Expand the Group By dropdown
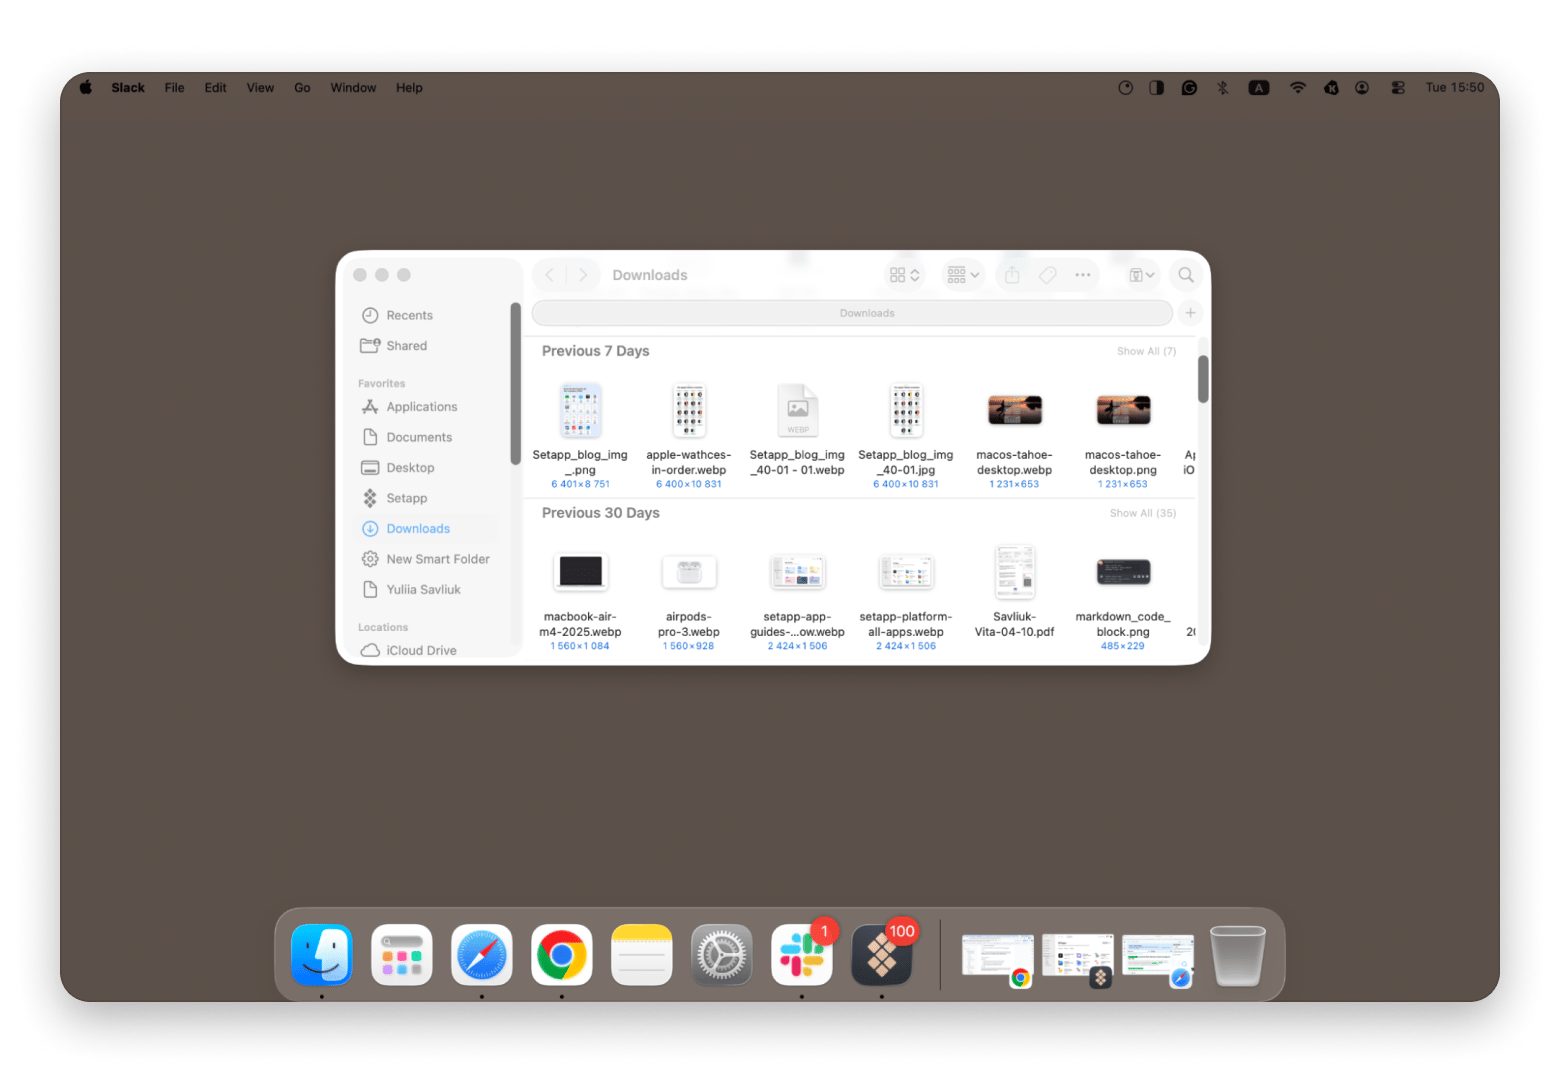Image resolution: width=1560 pixels, height=1082 pixels. (964, 275)
